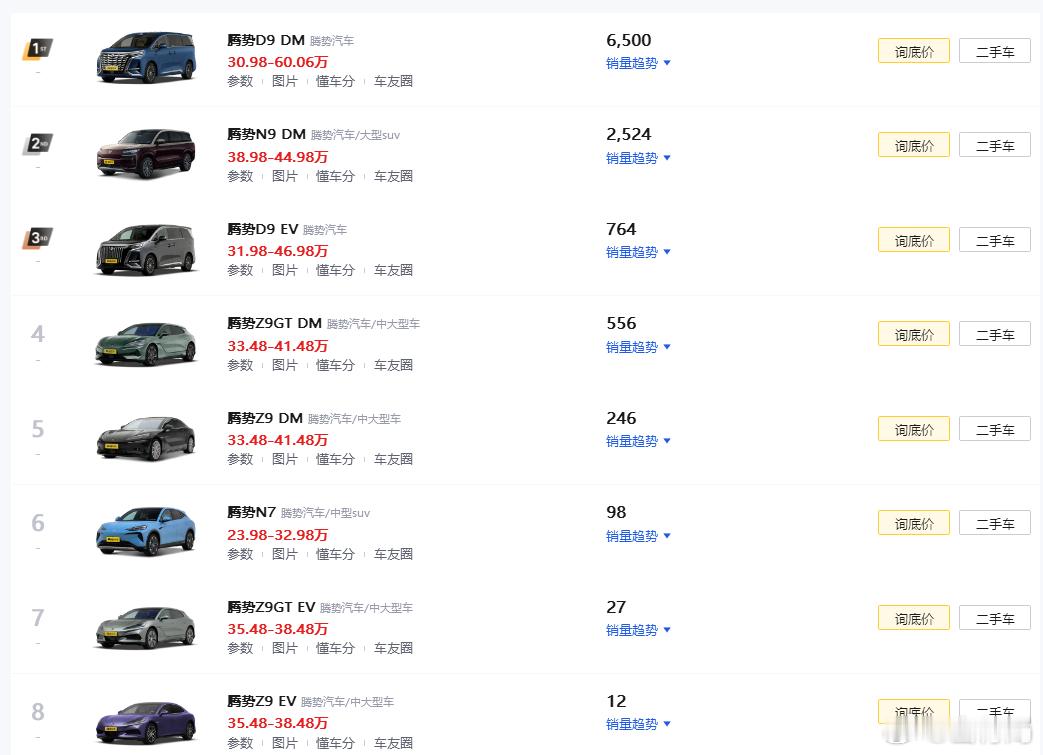Click 询底价 button for 腾势D9 DM
This screenshot has height=755, width=1043.
pos(913,51)
